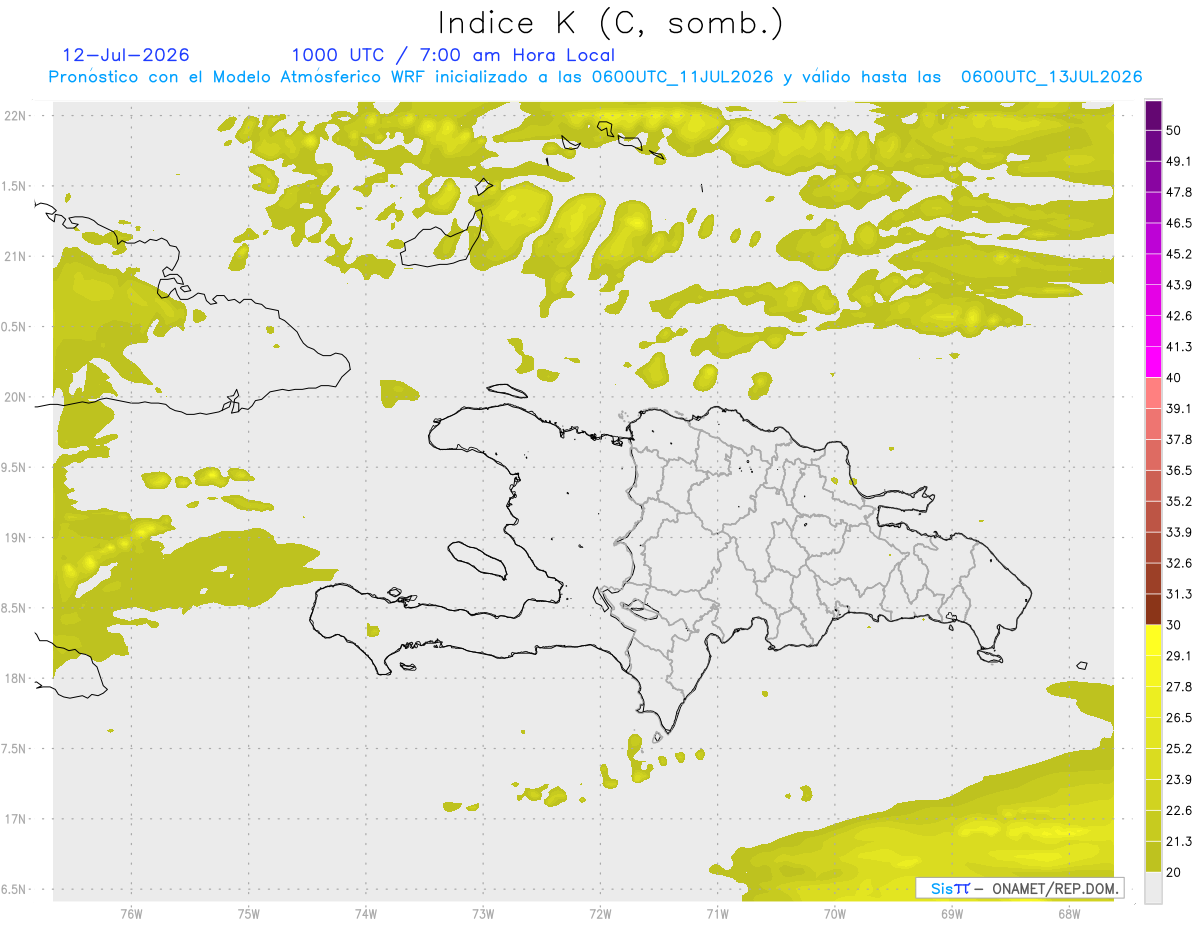Screen dimensions: 1200x927
Task: Click the '43.9' colorbar label
Action: click(x=1179, y=285)
